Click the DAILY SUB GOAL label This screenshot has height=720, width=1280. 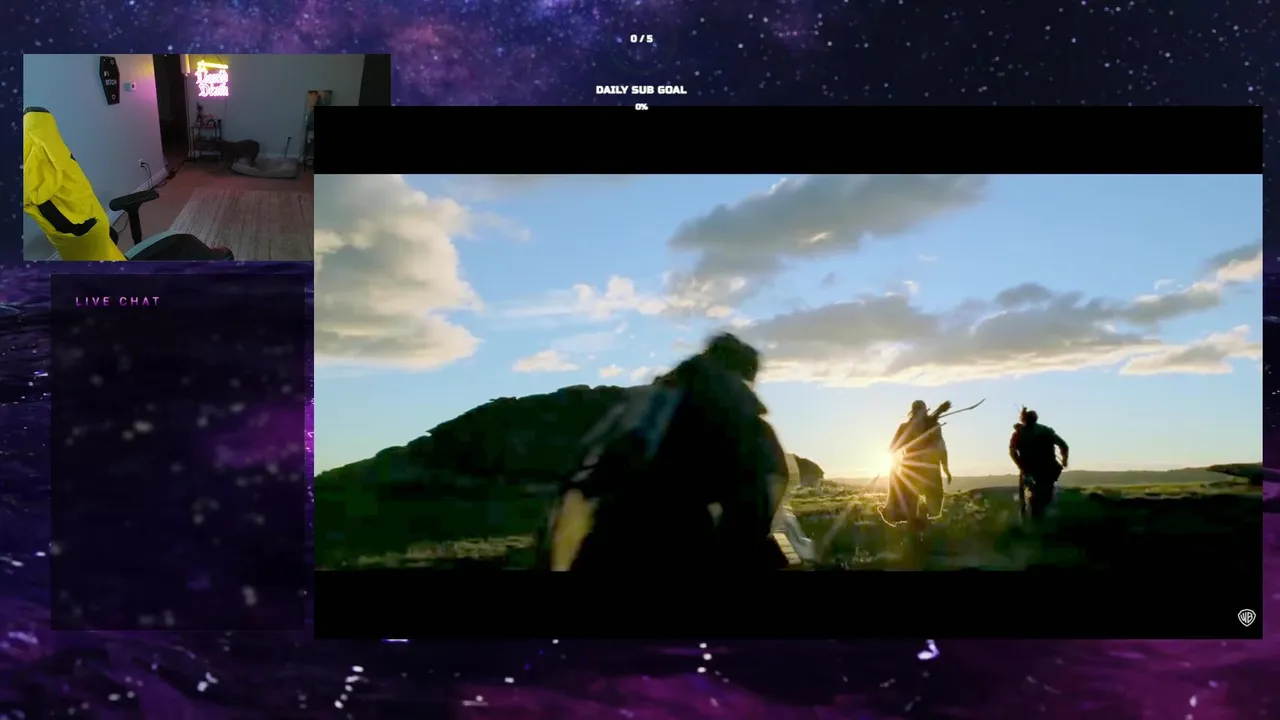(x=641, y=90)
